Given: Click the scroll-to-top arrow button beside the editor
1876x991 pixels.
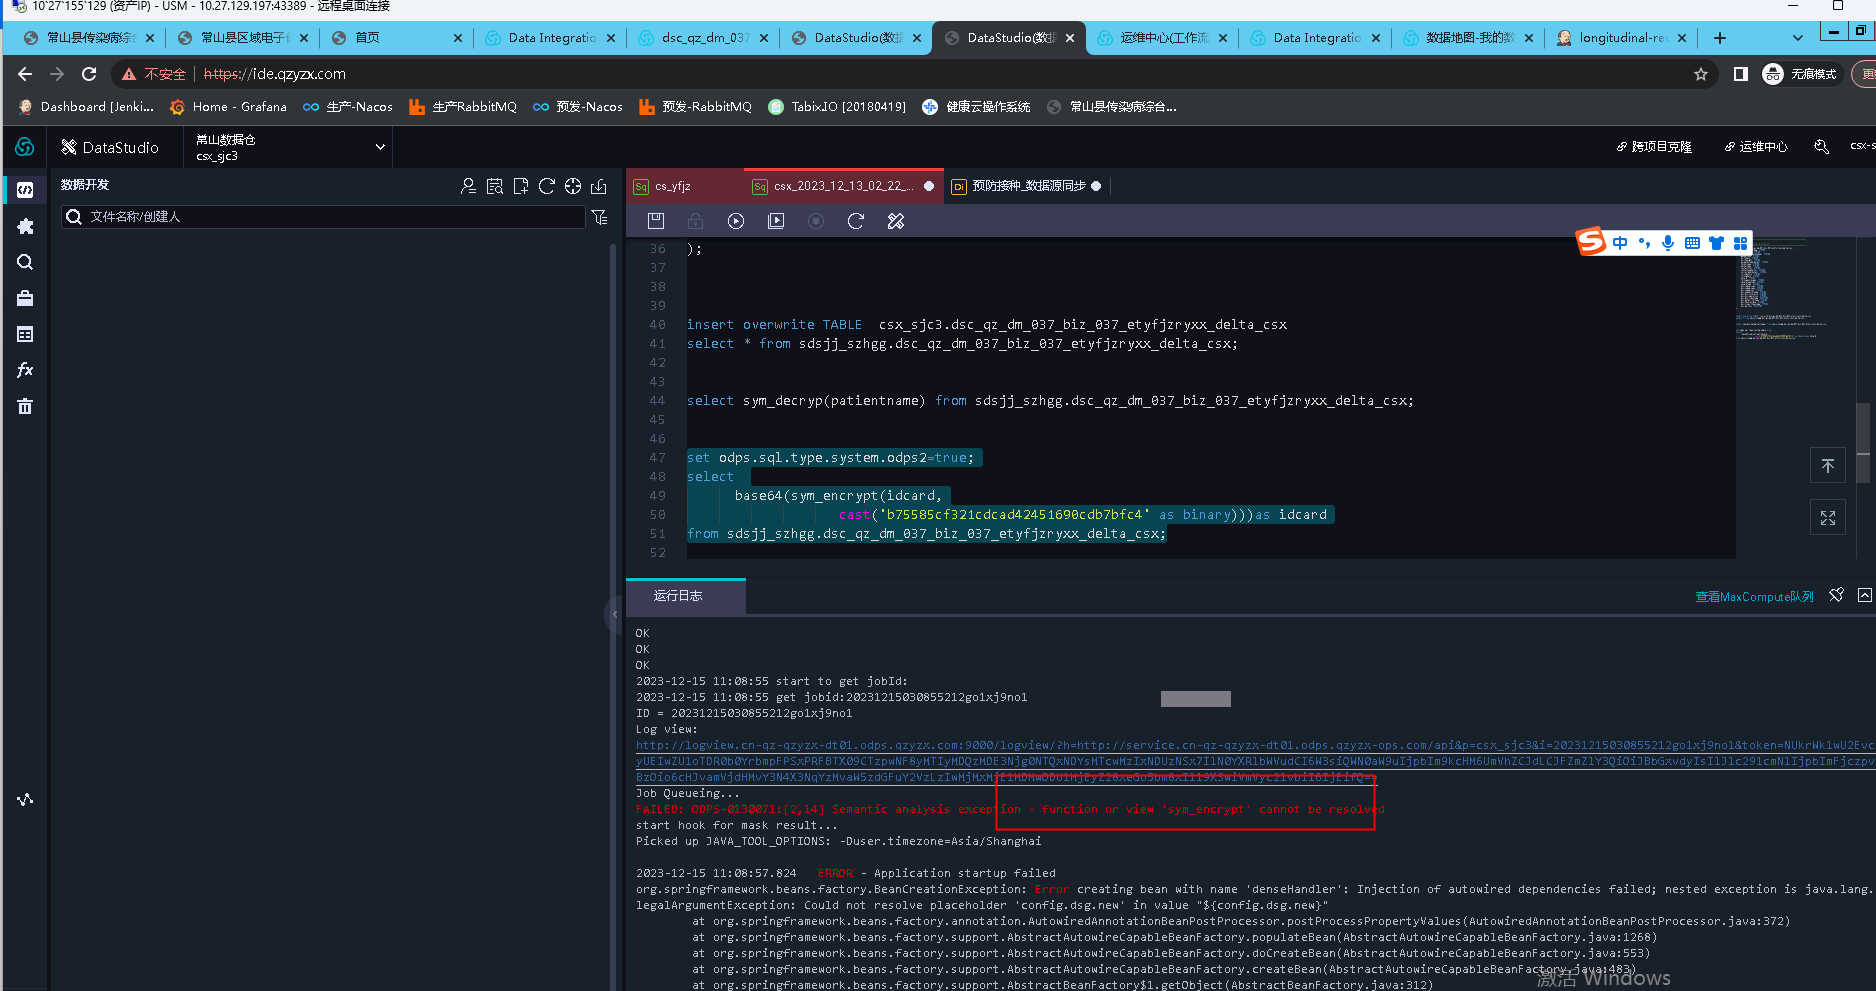Looking at the screenshot, I should coord(1827,466).
